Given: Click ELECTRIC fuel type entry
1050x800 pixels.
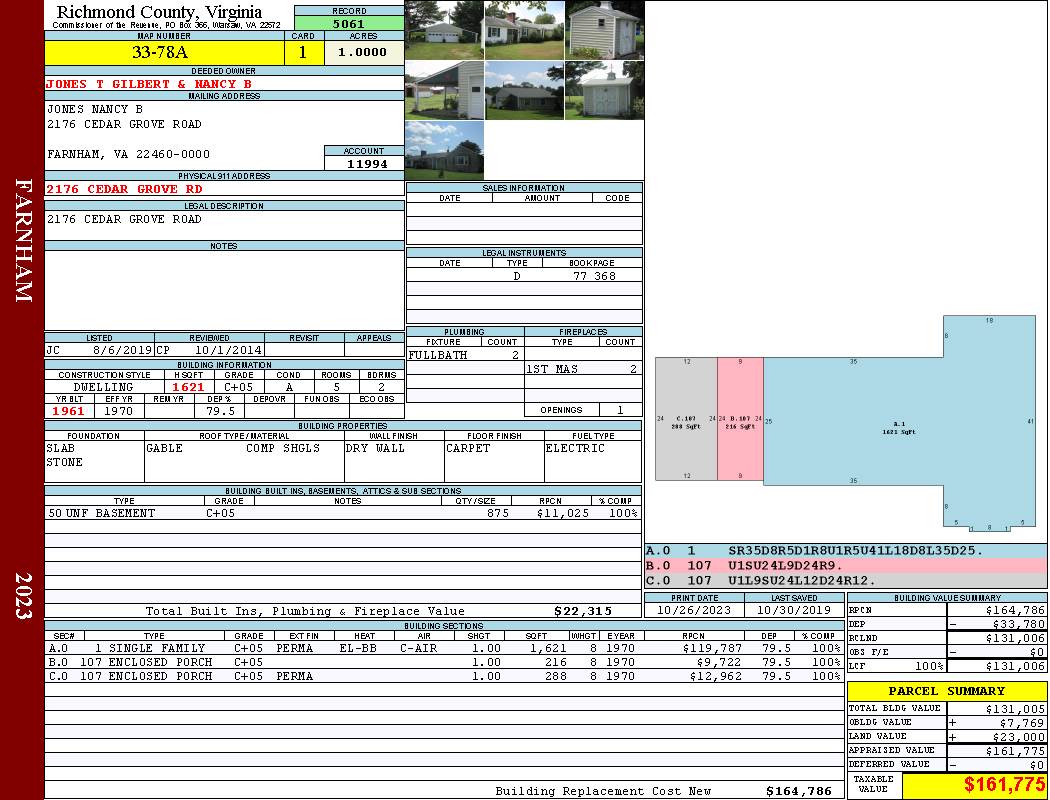Looking at the screenshot, I should [575, 448].
